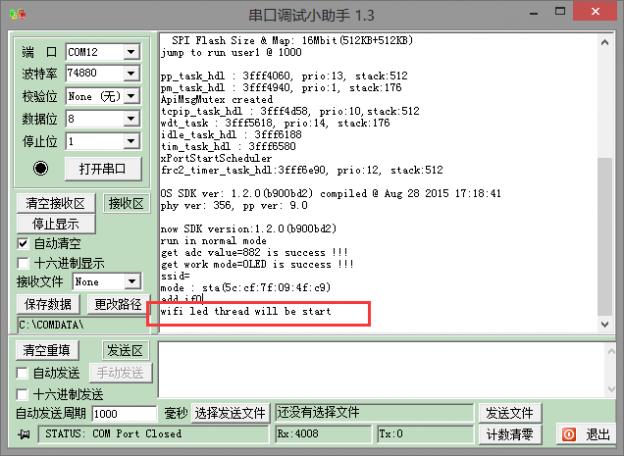The height and width of the screenshot is (456, 624).
Task: Click the C:\COMDATA\ path field
Action: coord(82,325)
